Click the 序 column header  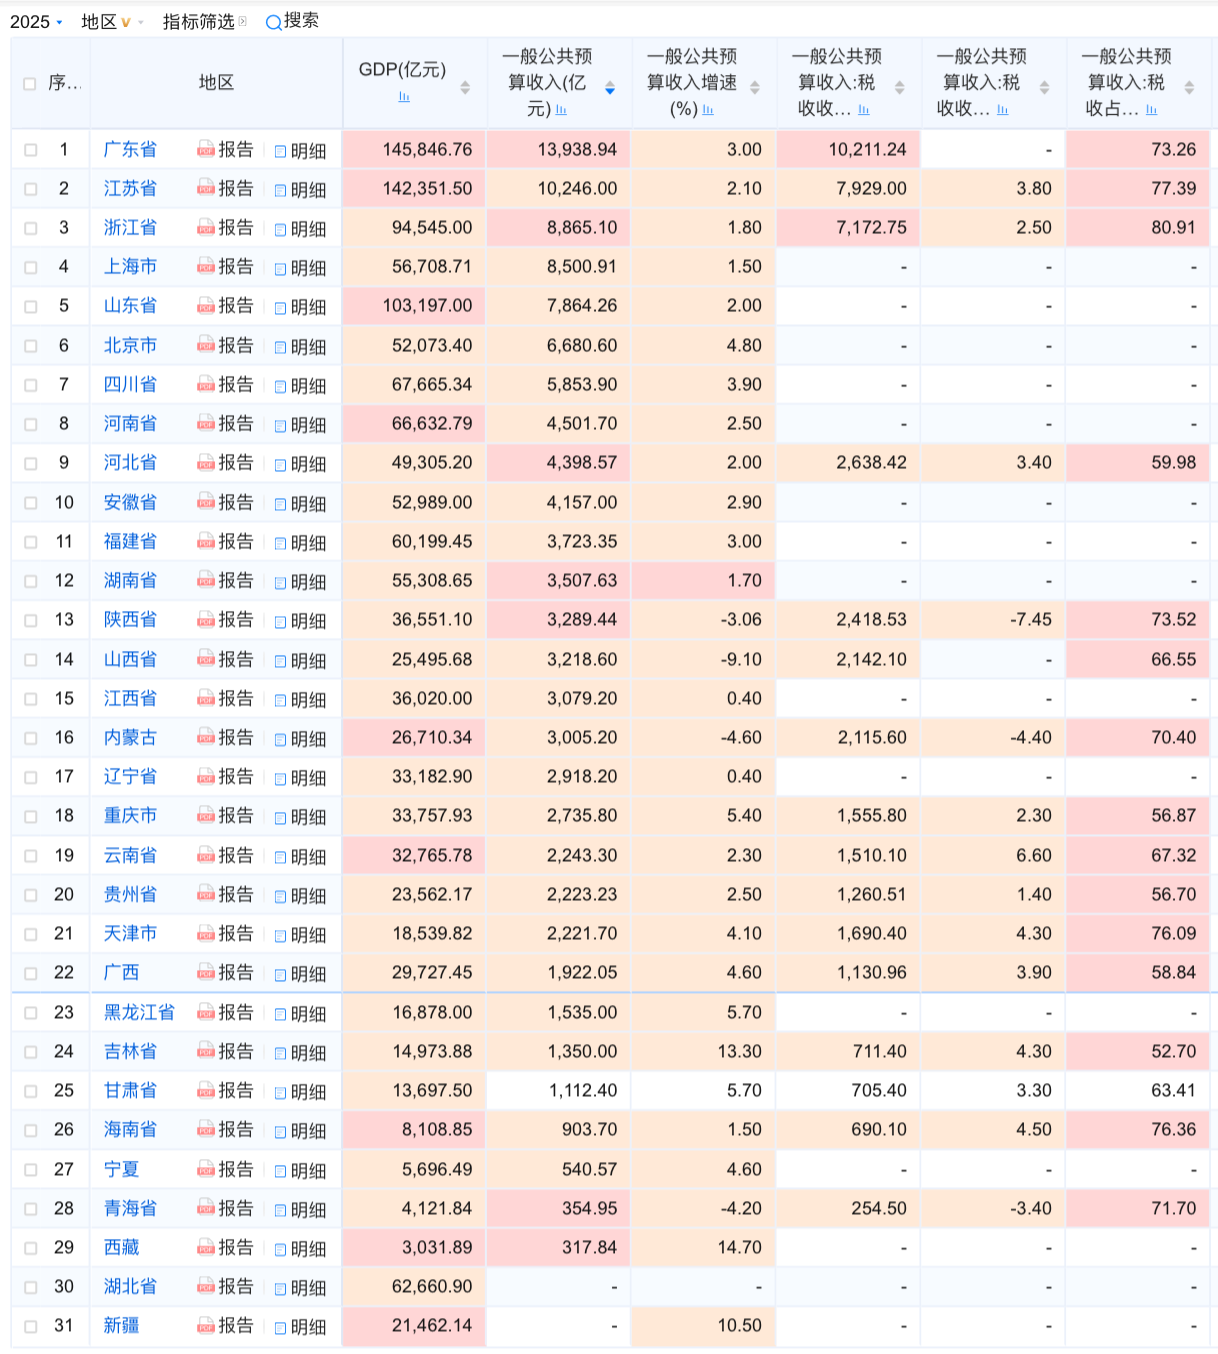(64, 83)
